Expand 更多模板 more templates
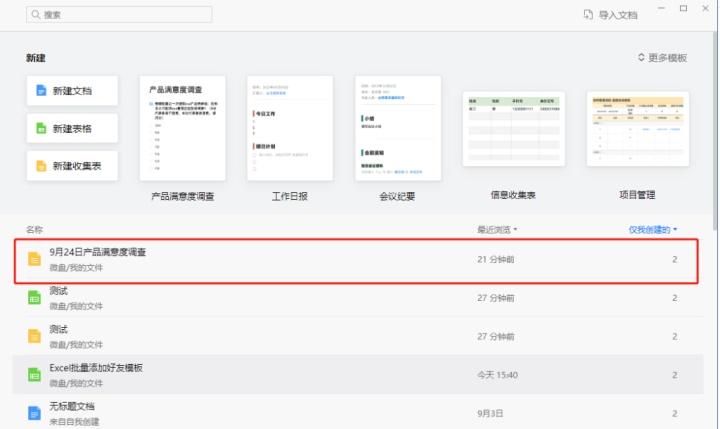Image resolution: width=720 pixels, height=429 pixels. click(x=662, y=58)
